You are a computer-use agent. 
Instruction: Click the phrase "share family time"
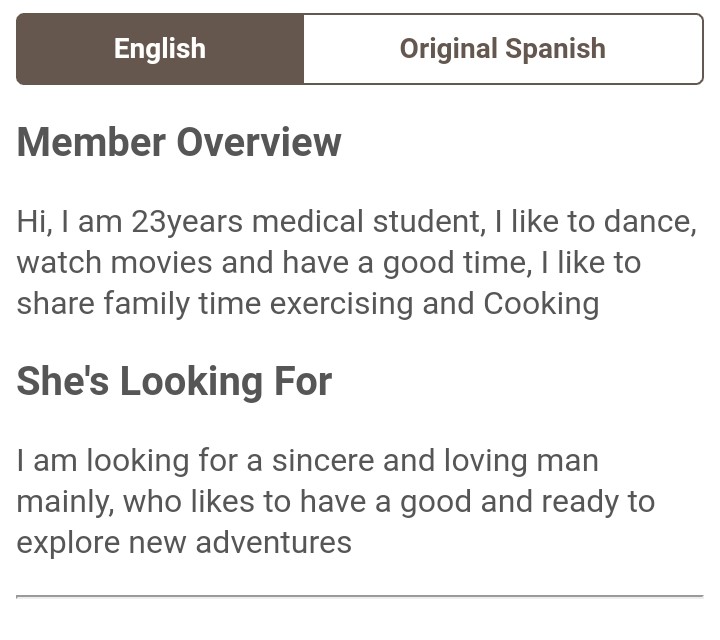[x=139, y=304]
